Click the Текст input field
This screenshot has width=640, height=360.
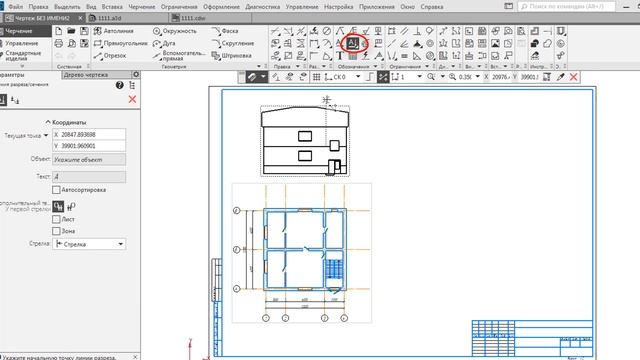click(89, 177)
